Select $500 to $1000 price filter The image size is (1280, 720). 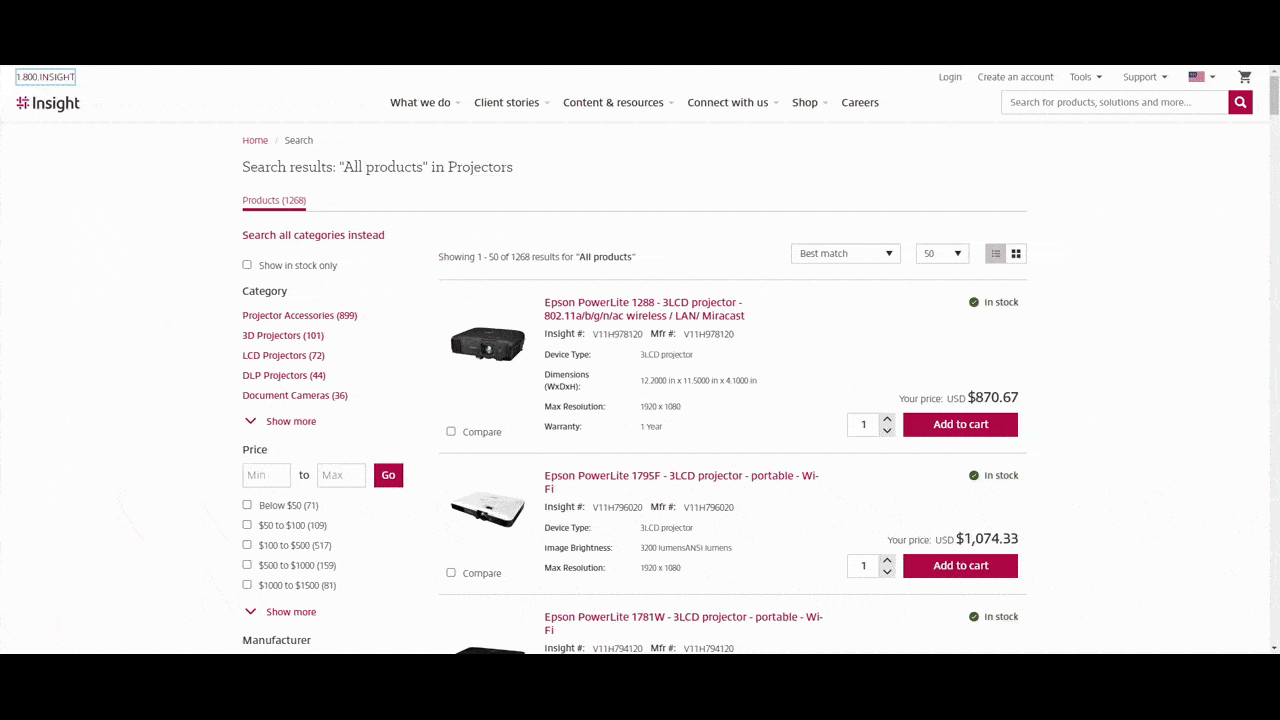[x=247, y=565]
